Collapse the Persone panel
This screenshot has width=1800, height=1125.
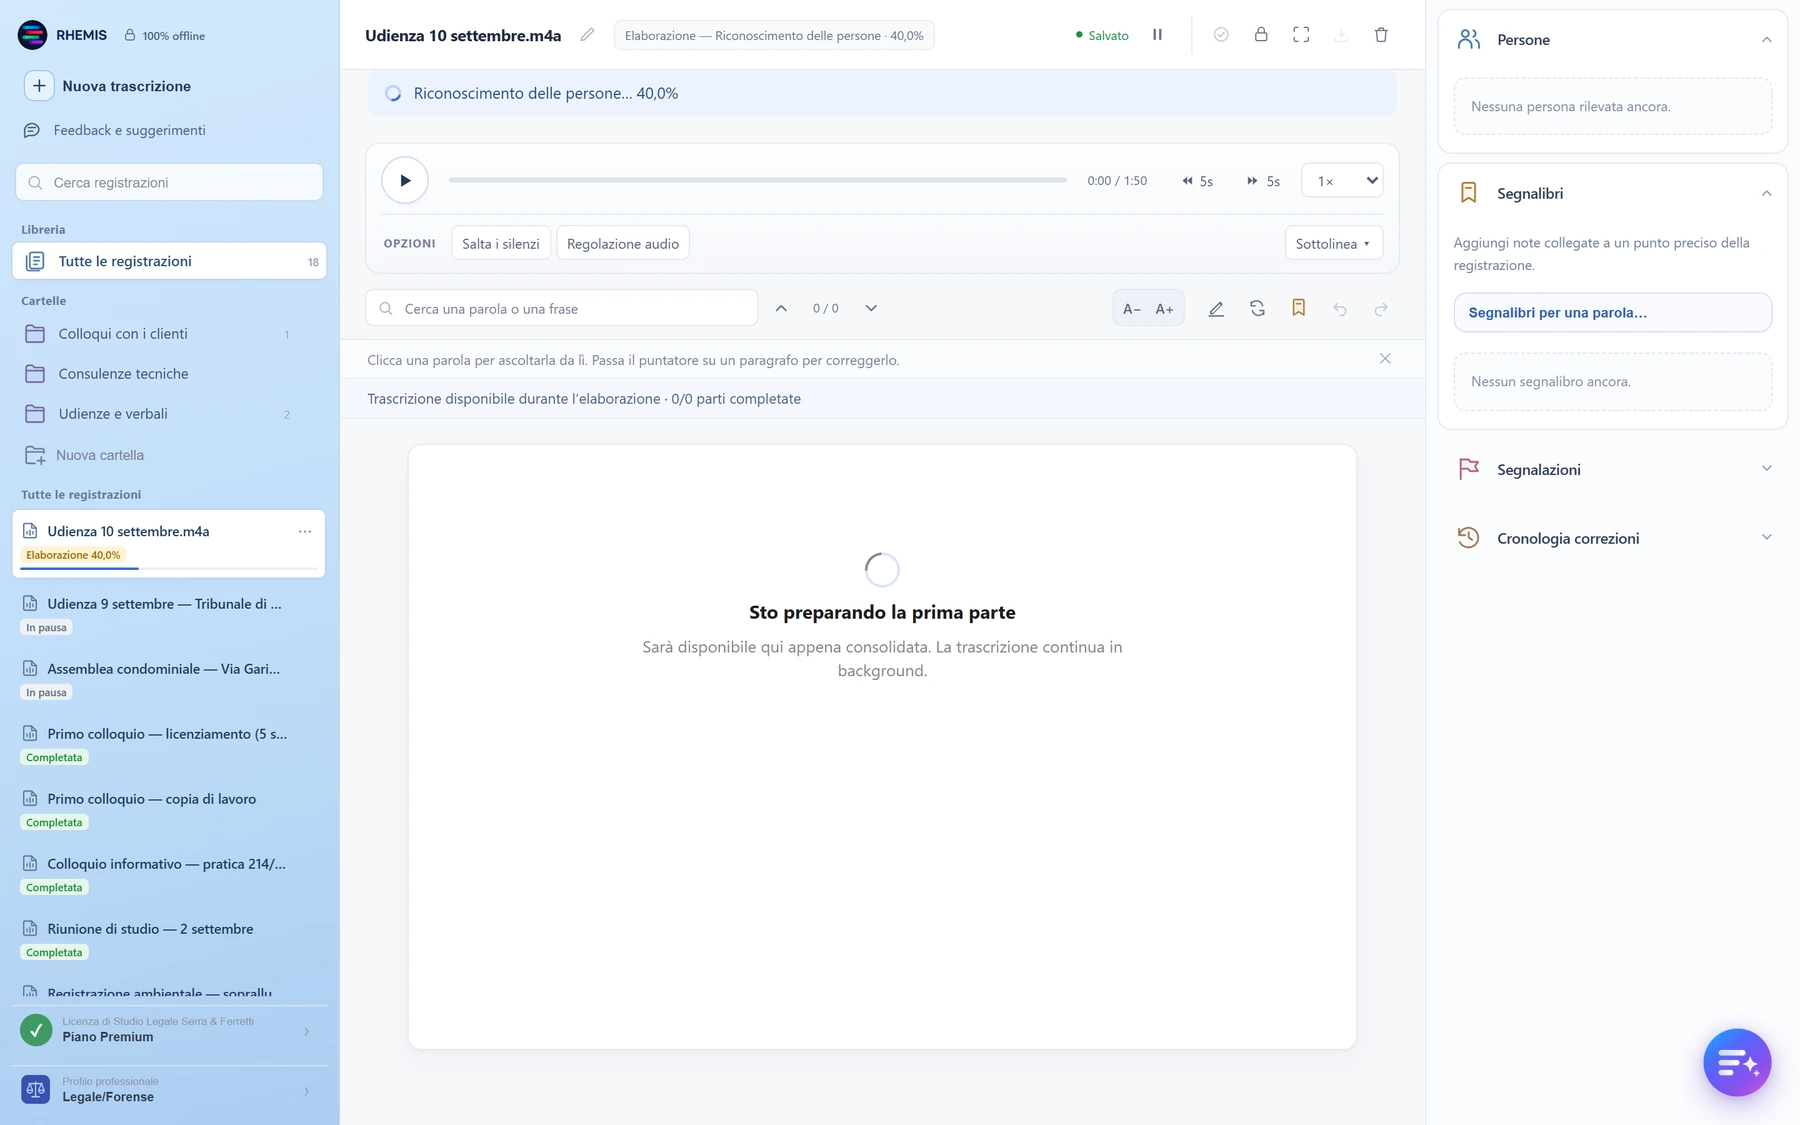tap(1766, 40)
